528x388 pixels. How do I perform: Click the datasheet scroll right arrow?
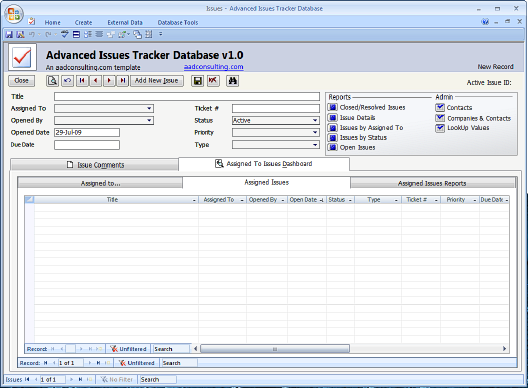504,349
